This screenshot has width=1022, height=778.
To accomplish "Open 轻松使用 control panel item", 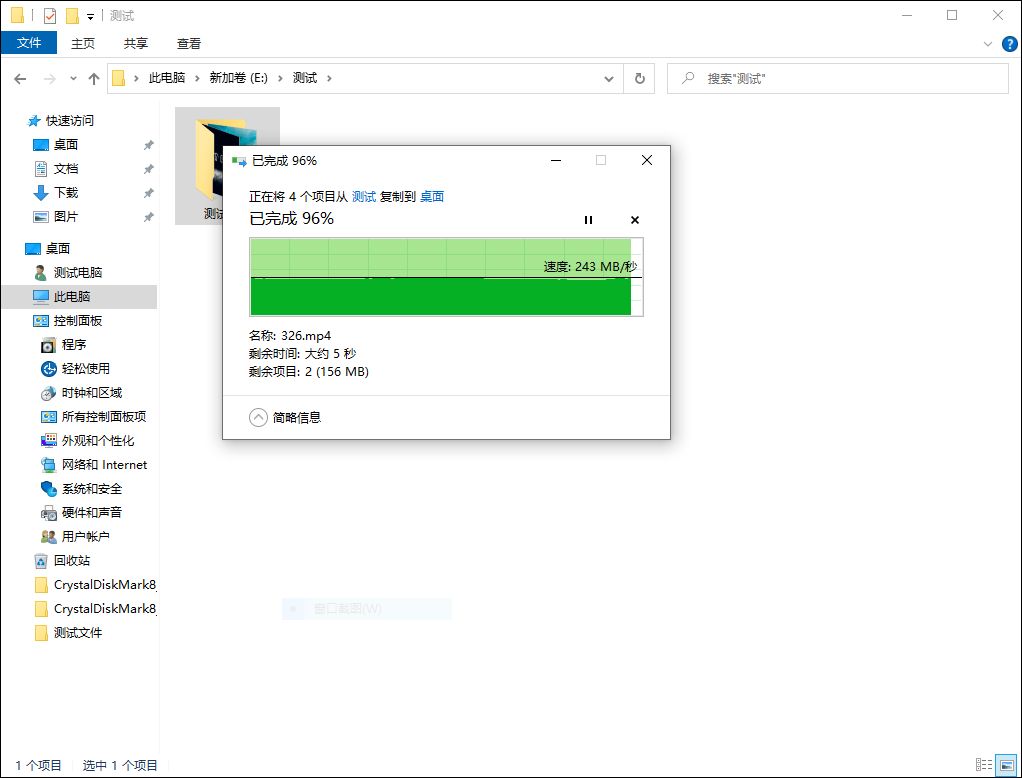I will coord(85,369).
